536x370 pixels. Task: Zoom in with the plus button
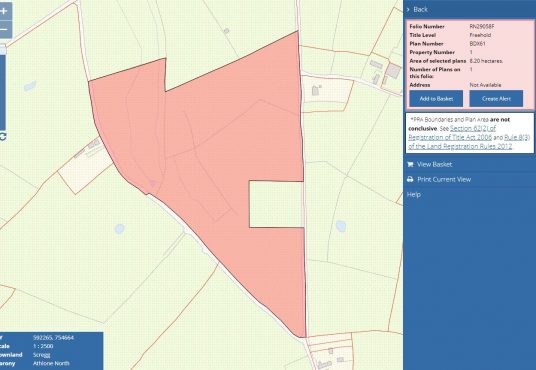[4, 11]
